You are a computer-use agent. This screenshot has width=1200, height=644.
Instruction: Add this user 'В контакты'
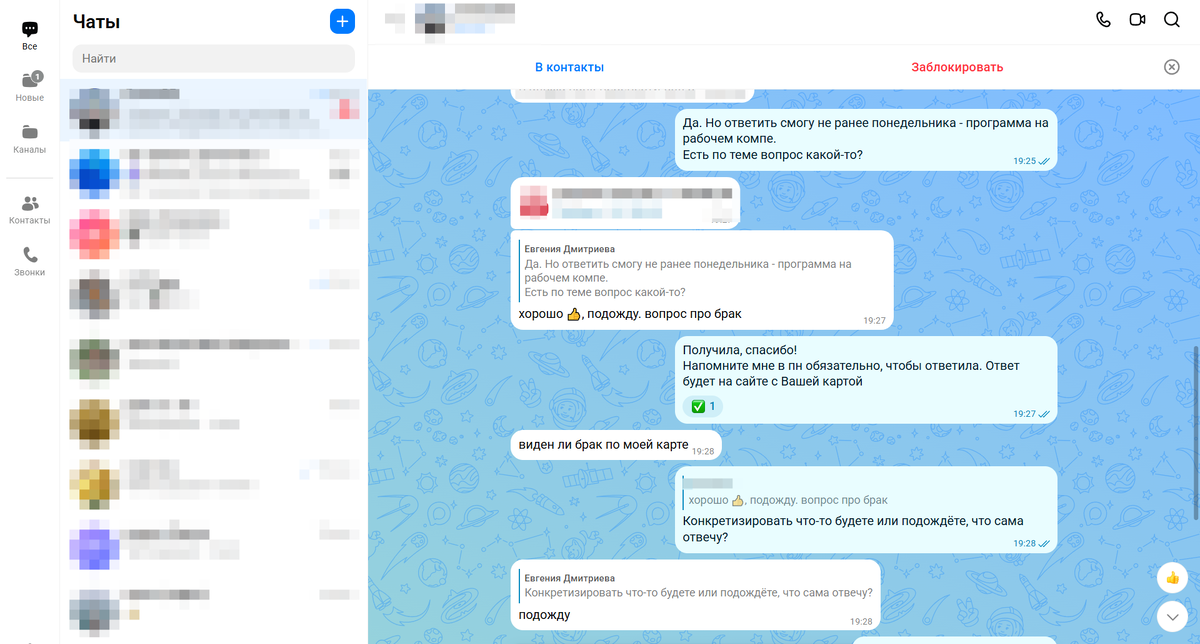click(569, 67)
